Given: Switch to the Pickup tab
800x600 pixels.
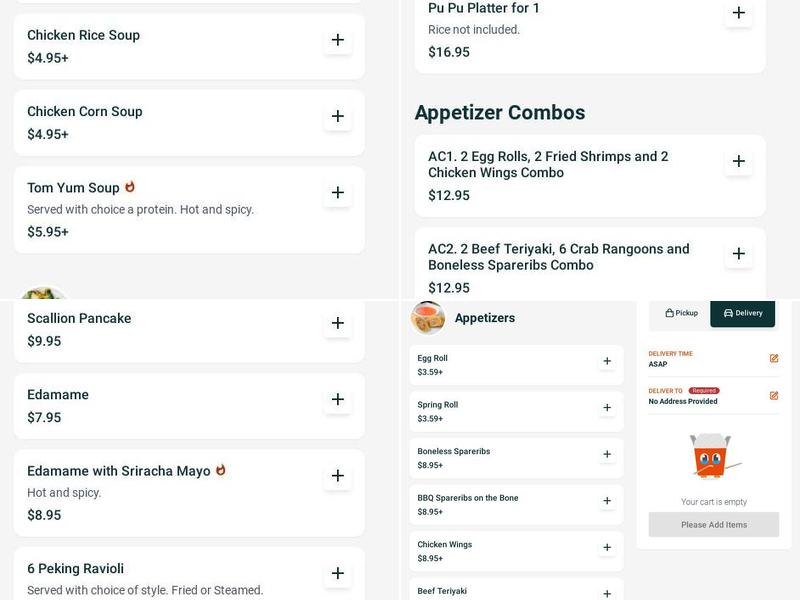Looking at the screenshot, I should click(680, 313).
